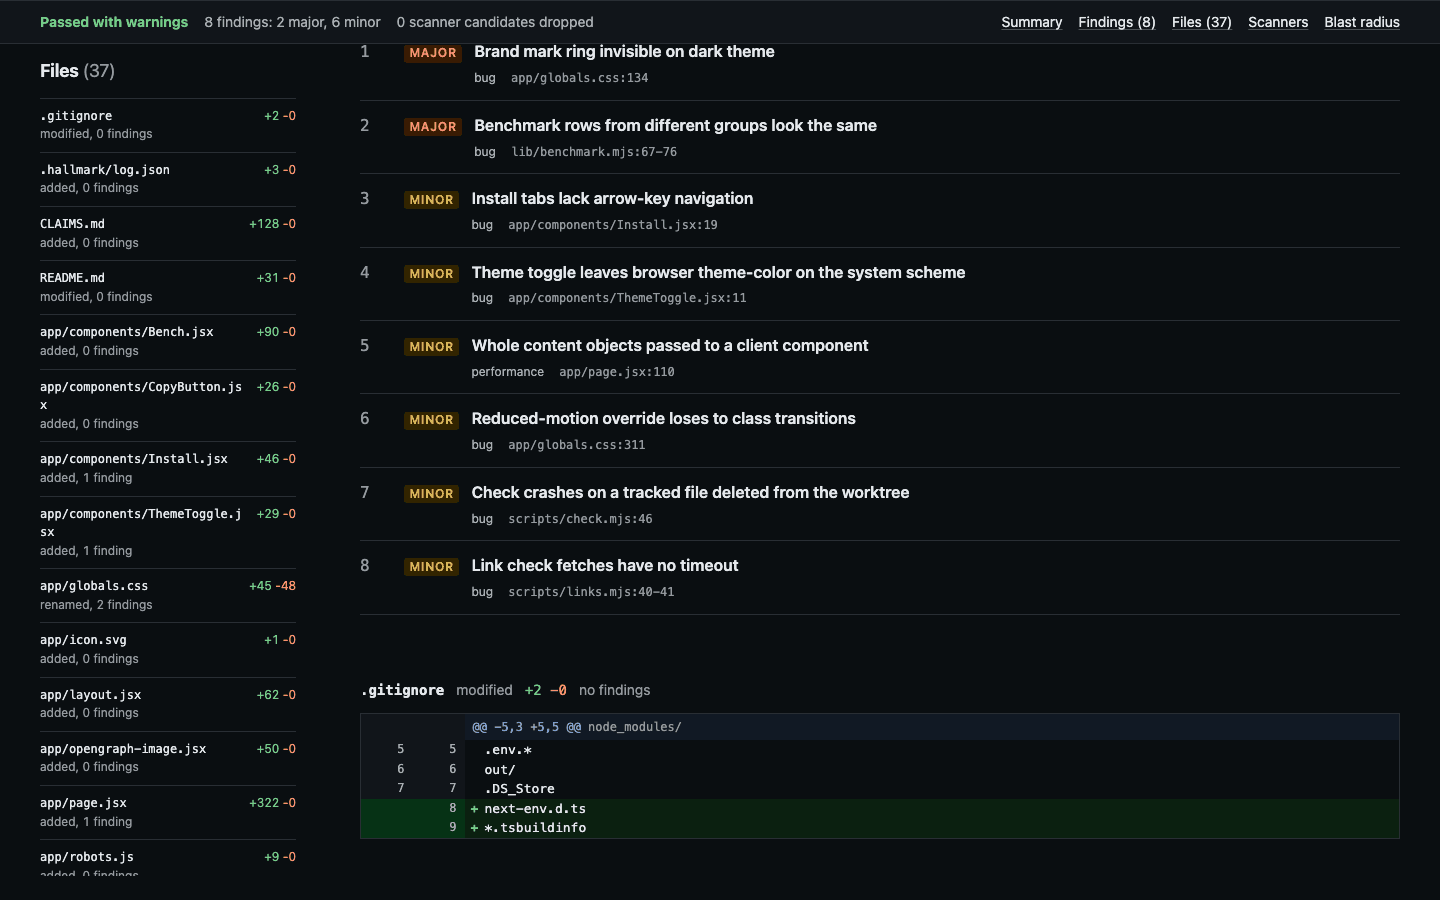Viewport: 1440px width, 900px height.
Task: Open finding 'Install tabs lack arrow-key navigation'
Action: [x=612, y=198]
